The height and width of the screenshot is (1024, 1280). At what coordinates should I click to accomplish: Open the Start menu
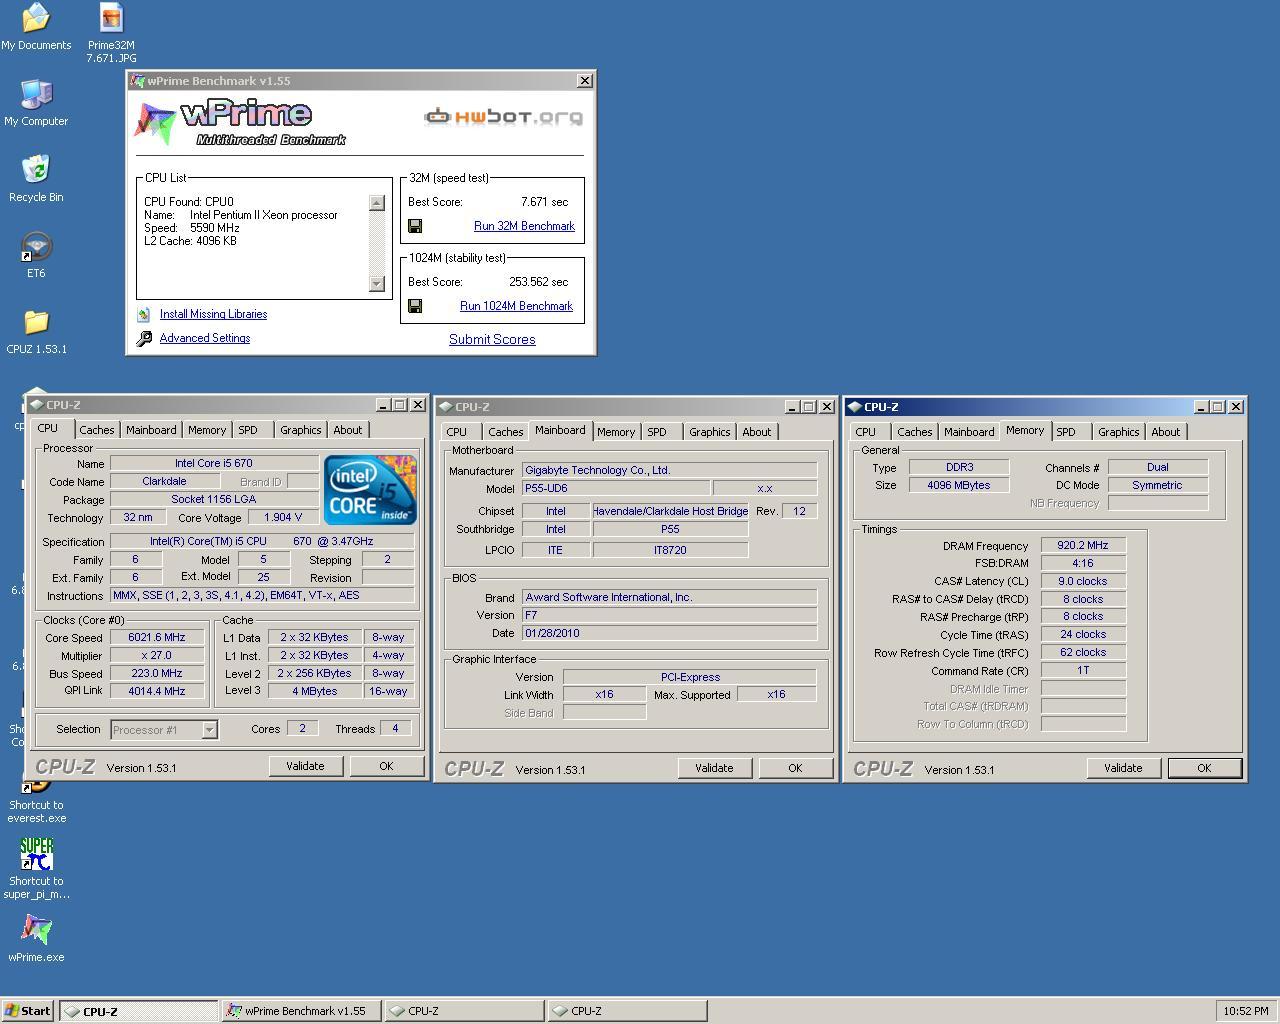28,1011
